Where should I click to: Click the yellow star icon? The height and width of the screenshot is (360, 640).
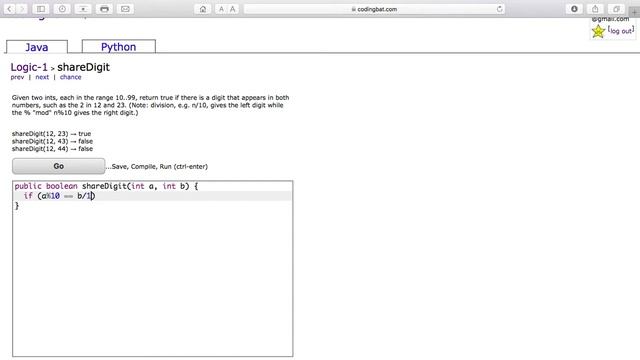click(598, 31)
